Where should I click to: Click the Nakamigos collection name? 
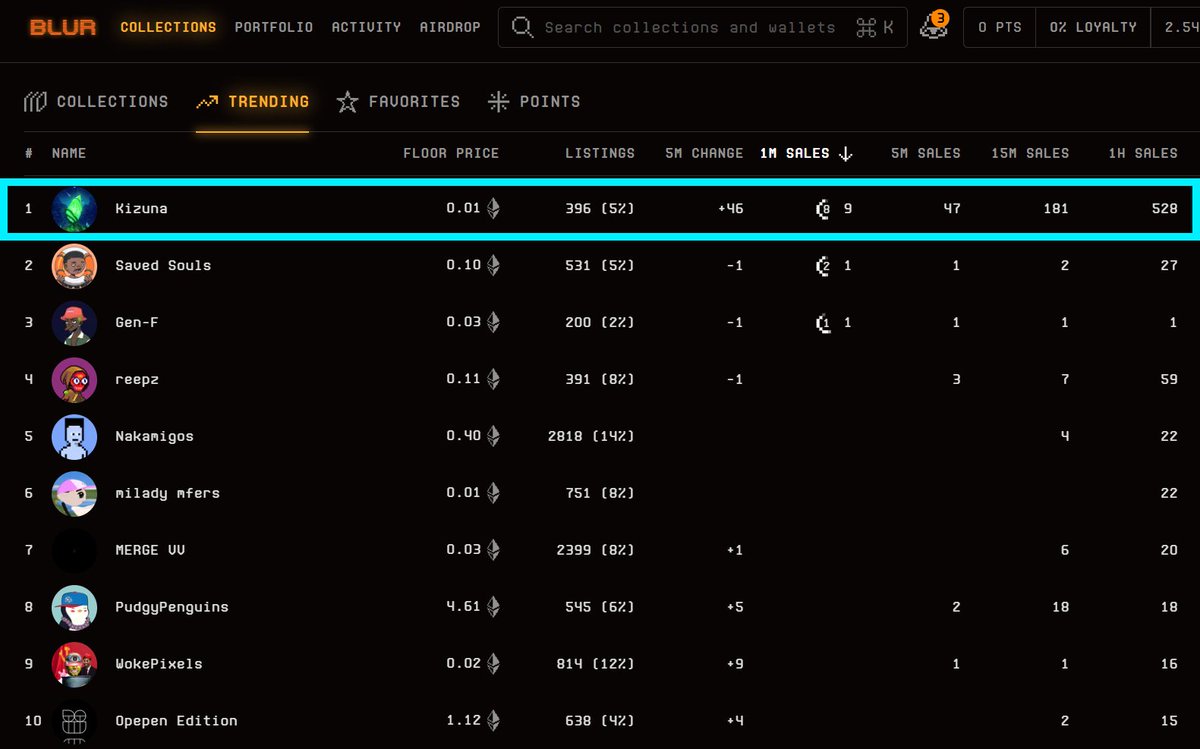(154, 437)
